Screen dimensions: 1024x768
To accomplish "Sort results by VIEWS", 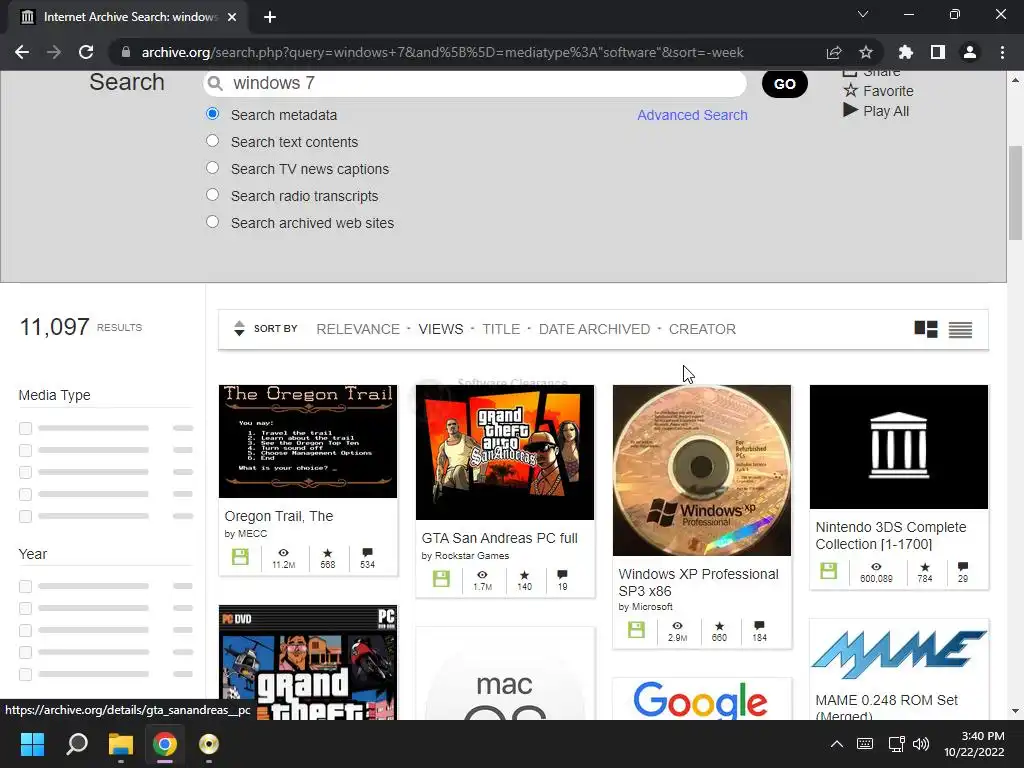I will click(441, 329).
